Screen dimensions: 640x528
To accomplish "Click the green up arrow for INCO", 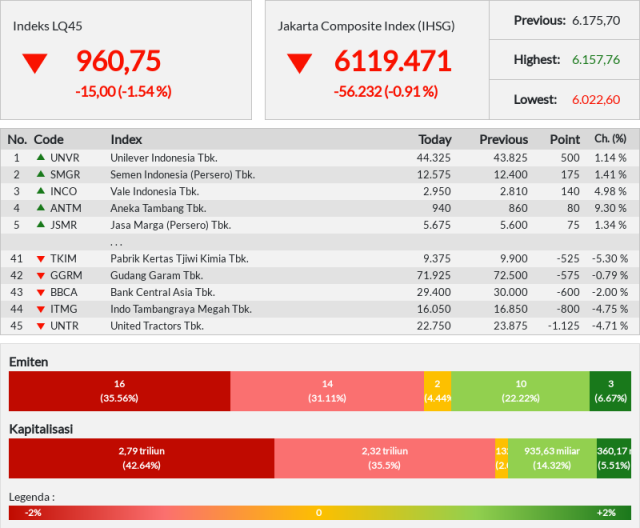I will point(41,191).
